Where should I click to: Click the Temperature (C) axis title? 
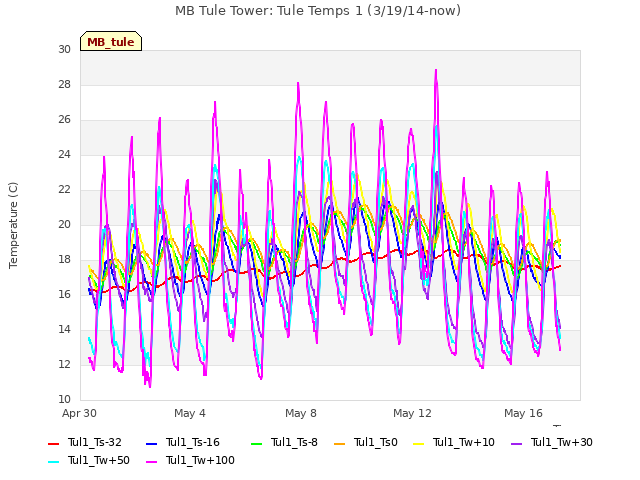pos(13,225)
